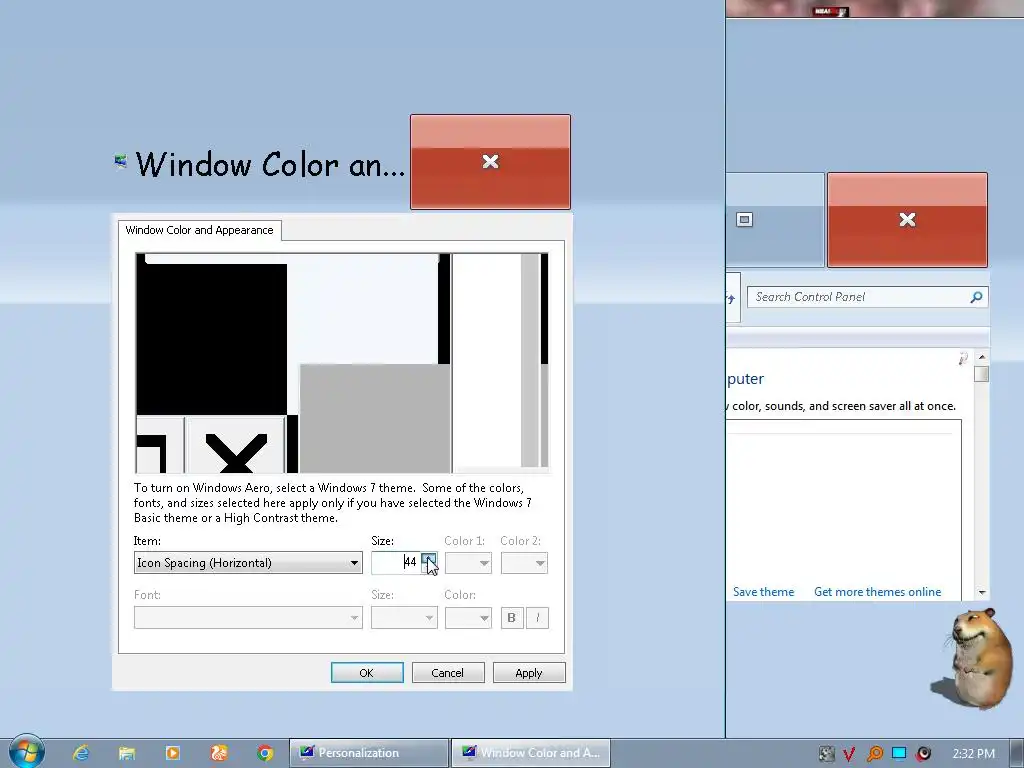Open the Color 2 dropdown
Screen dimensions: 1024x768
(524, 563)
